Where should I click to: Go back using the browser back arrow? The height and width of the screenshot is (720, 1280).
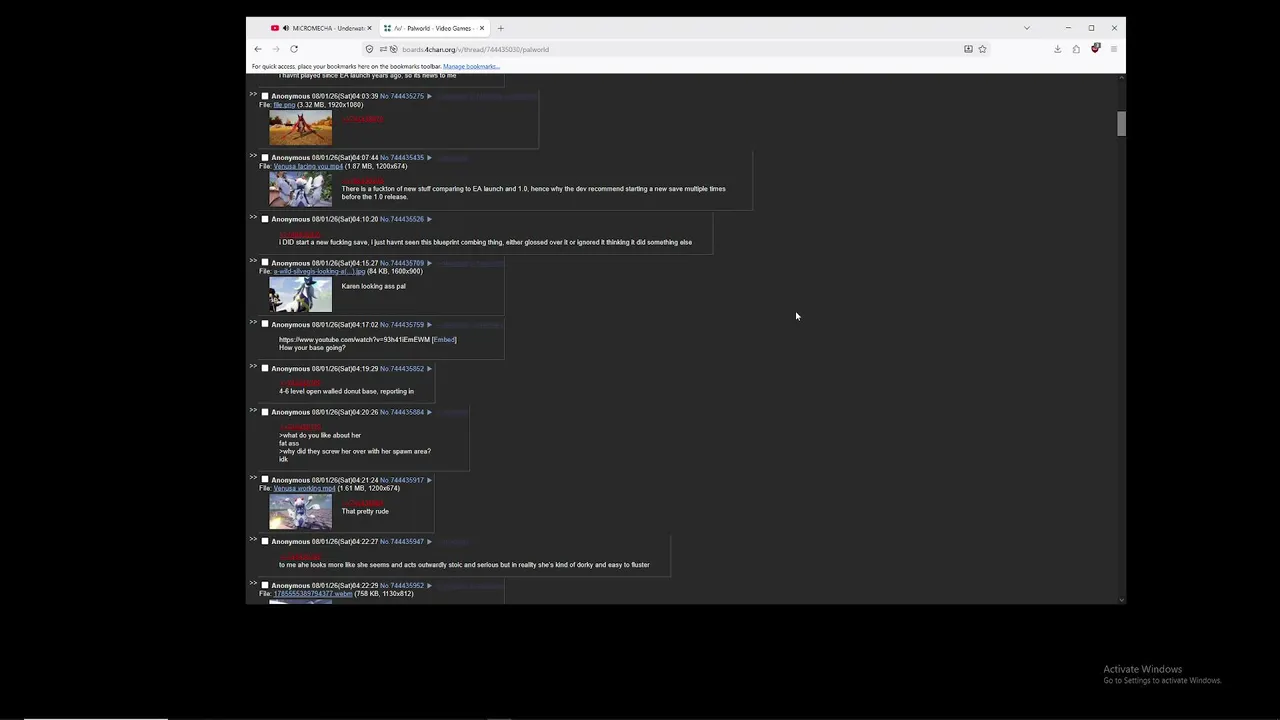[x=258, y=49]
